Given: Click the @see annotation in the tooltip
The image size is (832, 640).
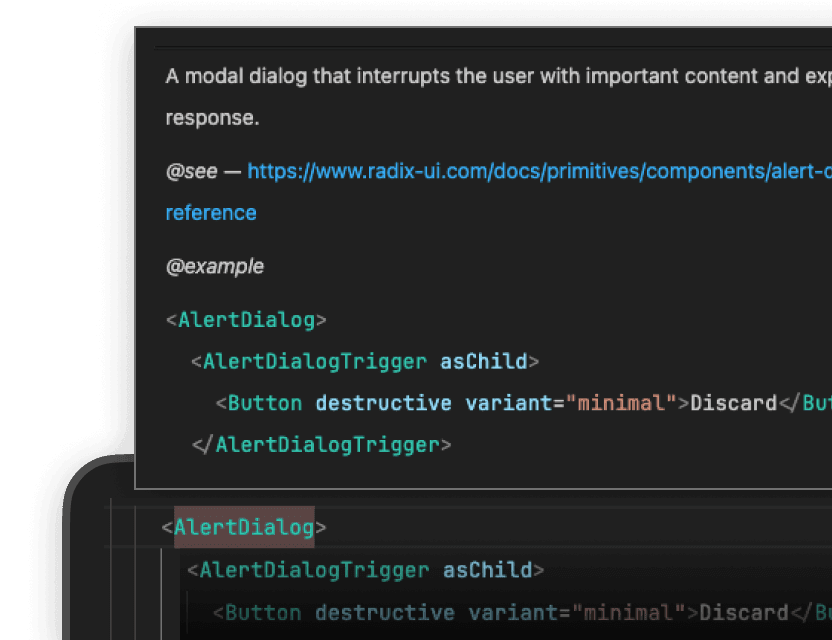Looking at the screenshot, I should [x=192, y=171].
